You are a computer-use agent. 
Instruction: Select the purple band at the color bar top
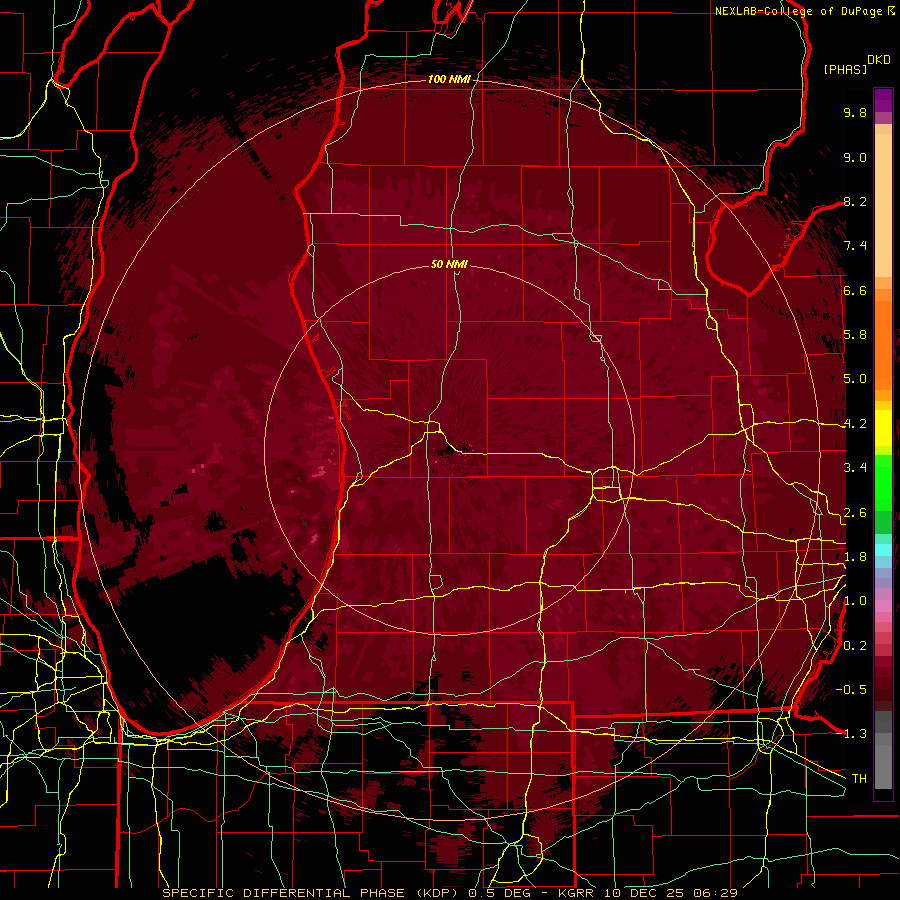[x=883, y=100]
